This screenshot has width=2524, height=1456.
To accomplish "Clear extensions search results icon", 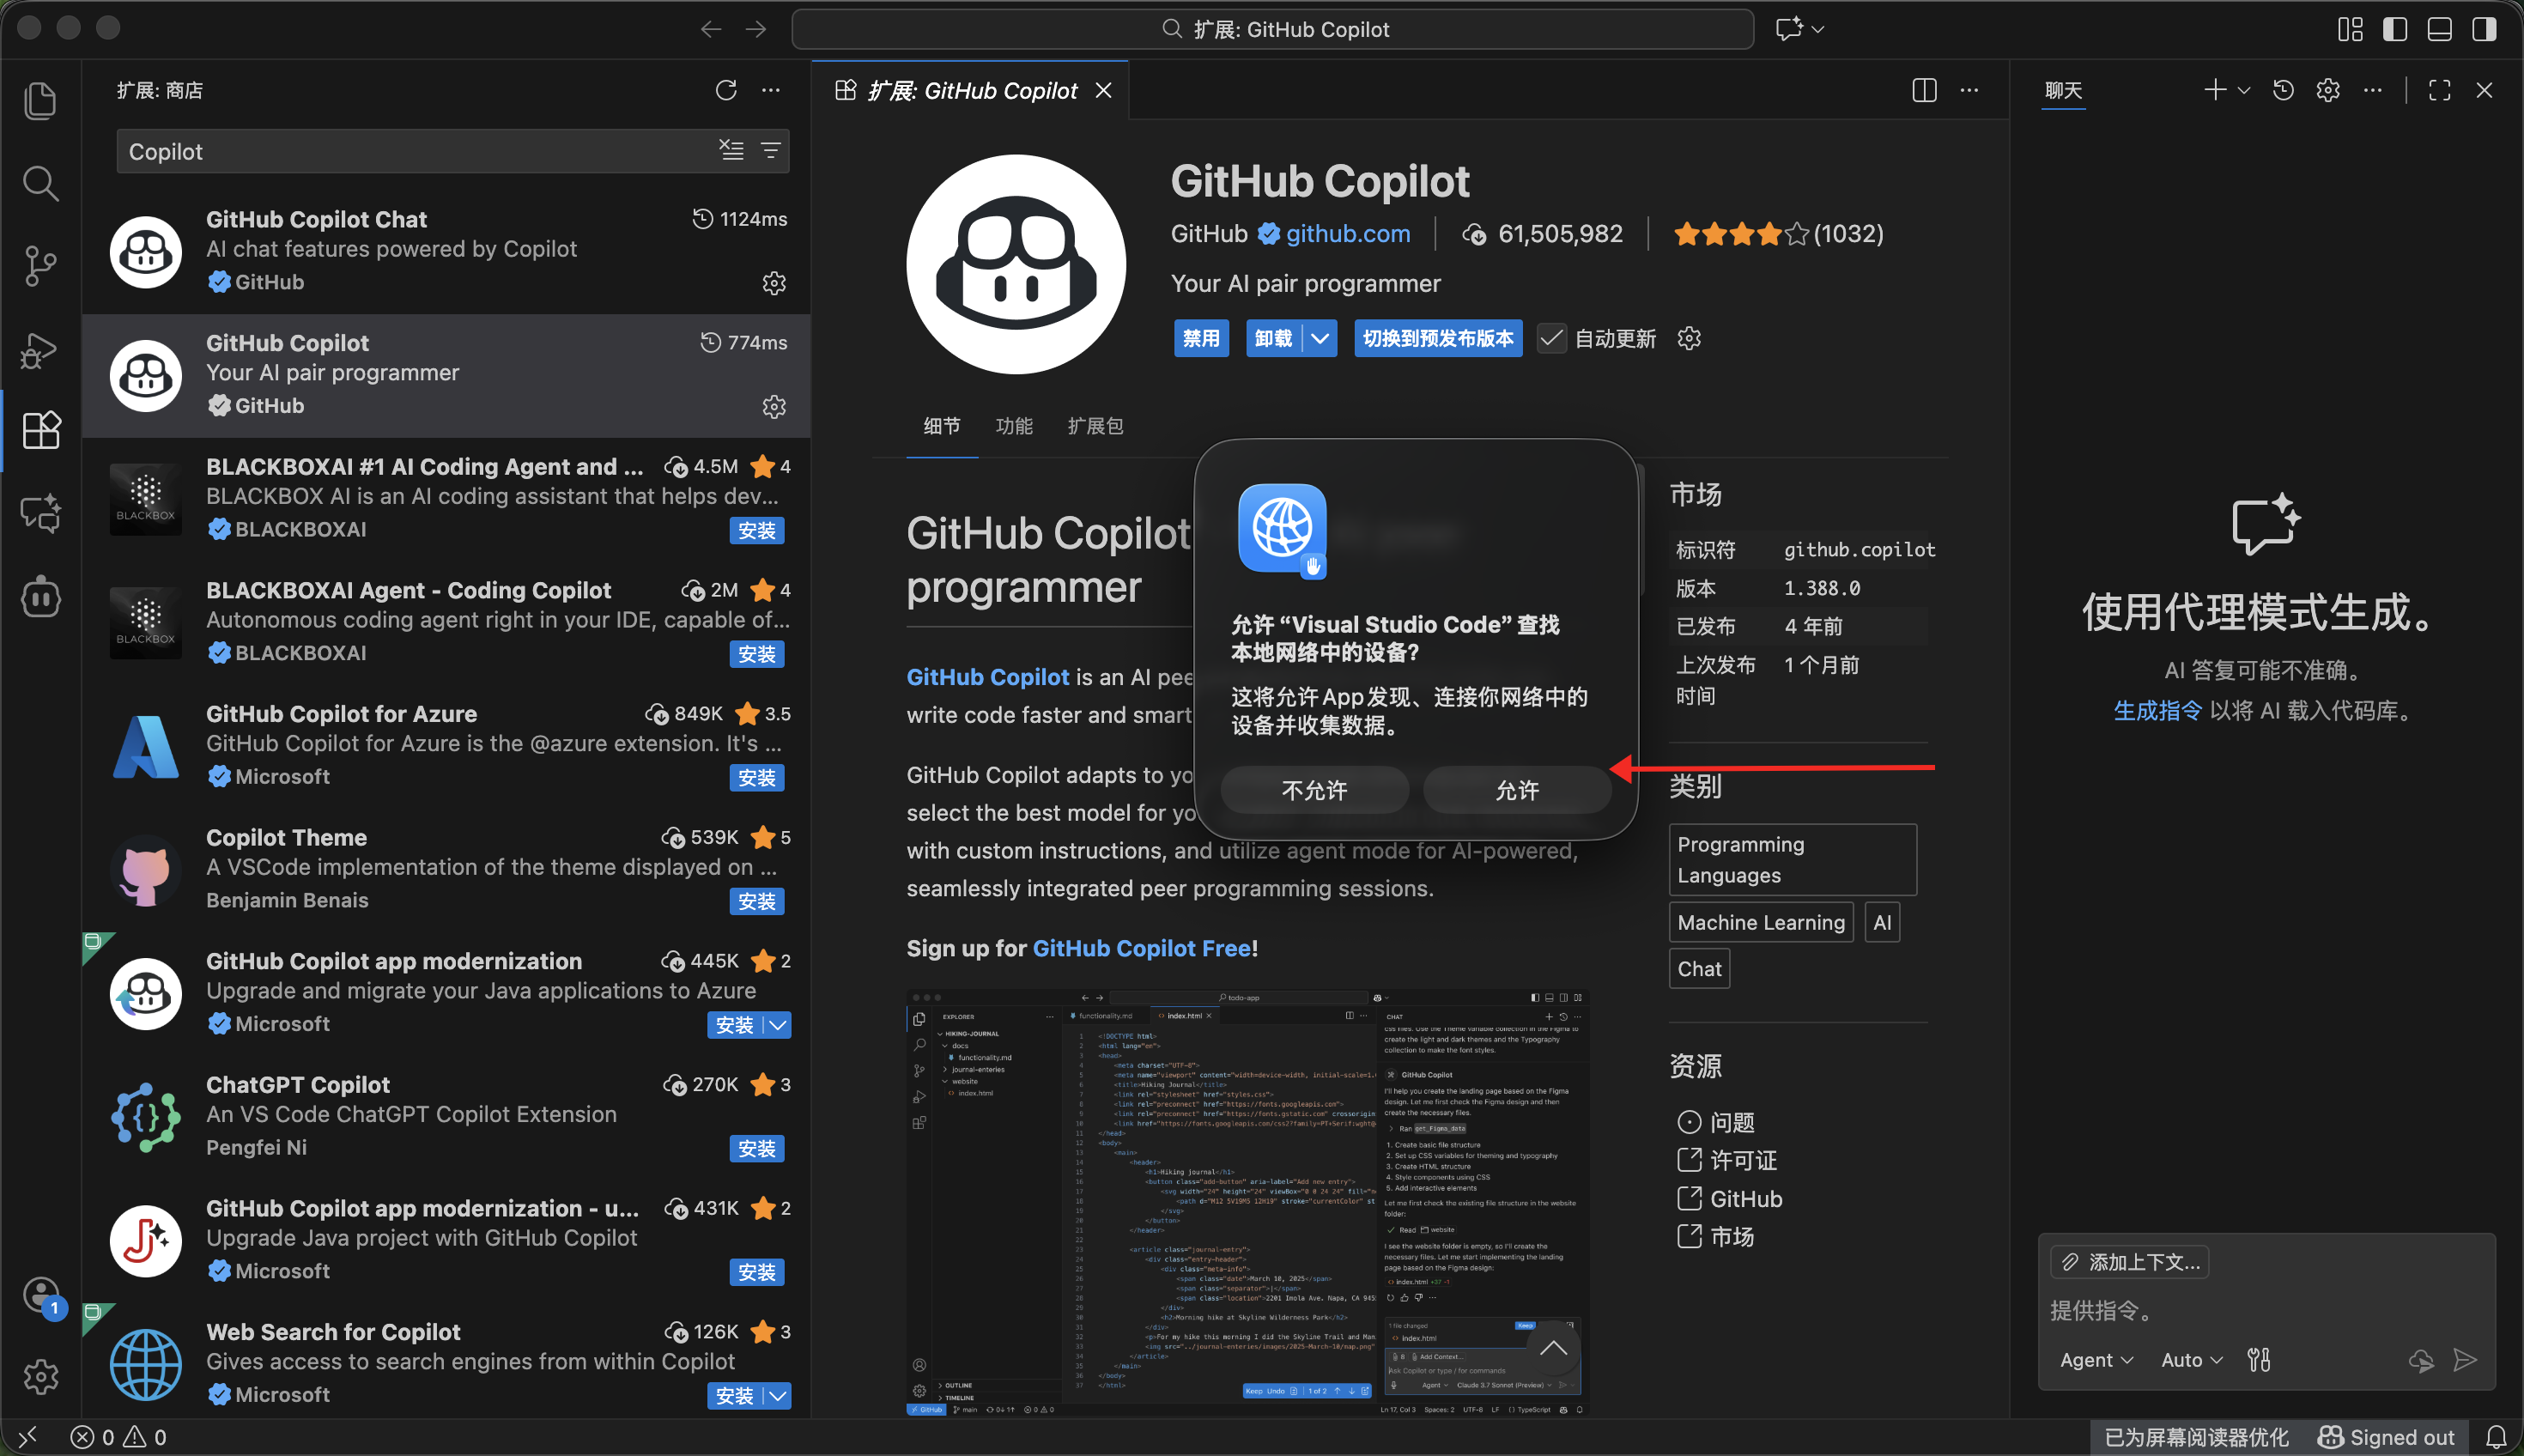I will tap(731, 151).
